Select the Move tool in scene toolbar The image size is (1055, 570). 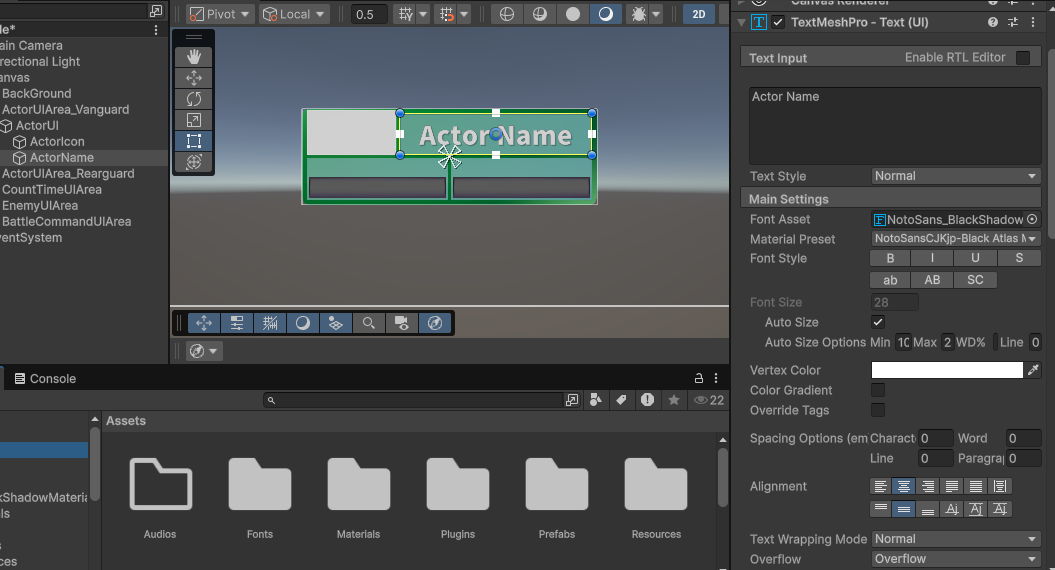(194, 78)
